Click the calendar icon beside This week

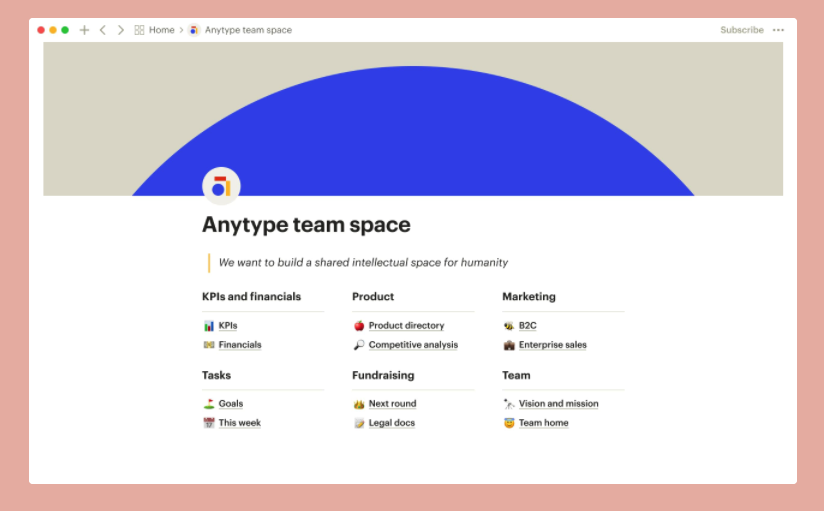209,423
